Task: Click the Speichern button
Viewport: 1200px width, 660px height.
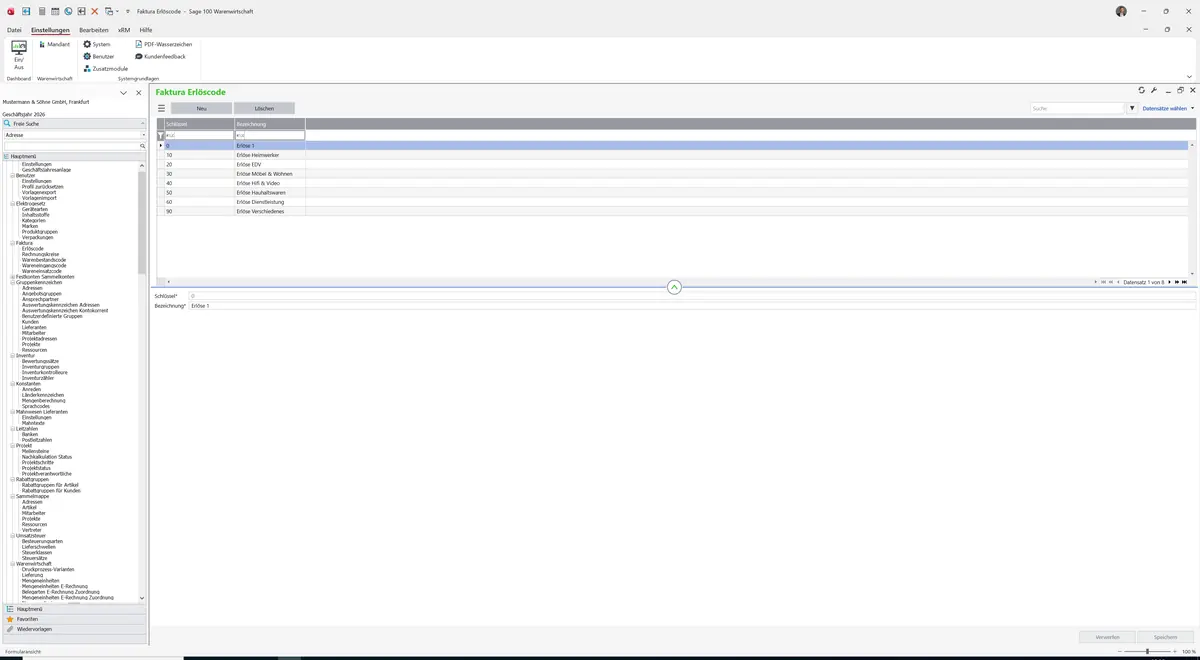Action: click(1166, 637)
